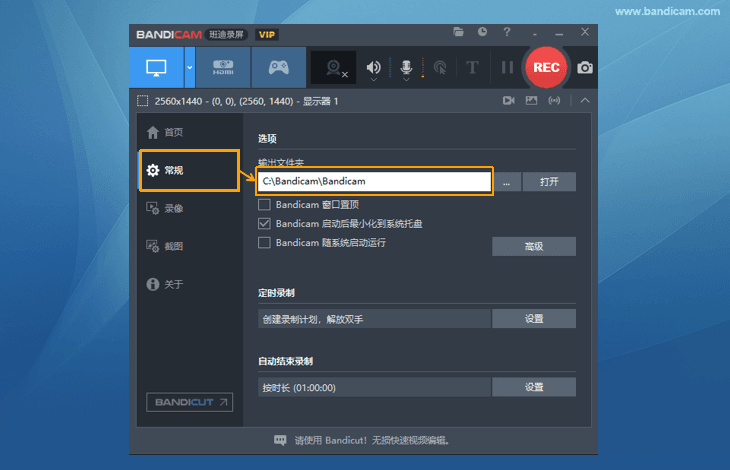The height and width of the screenshot is (470, 730).
Task: Open help question mark icon
Action: 507,32
